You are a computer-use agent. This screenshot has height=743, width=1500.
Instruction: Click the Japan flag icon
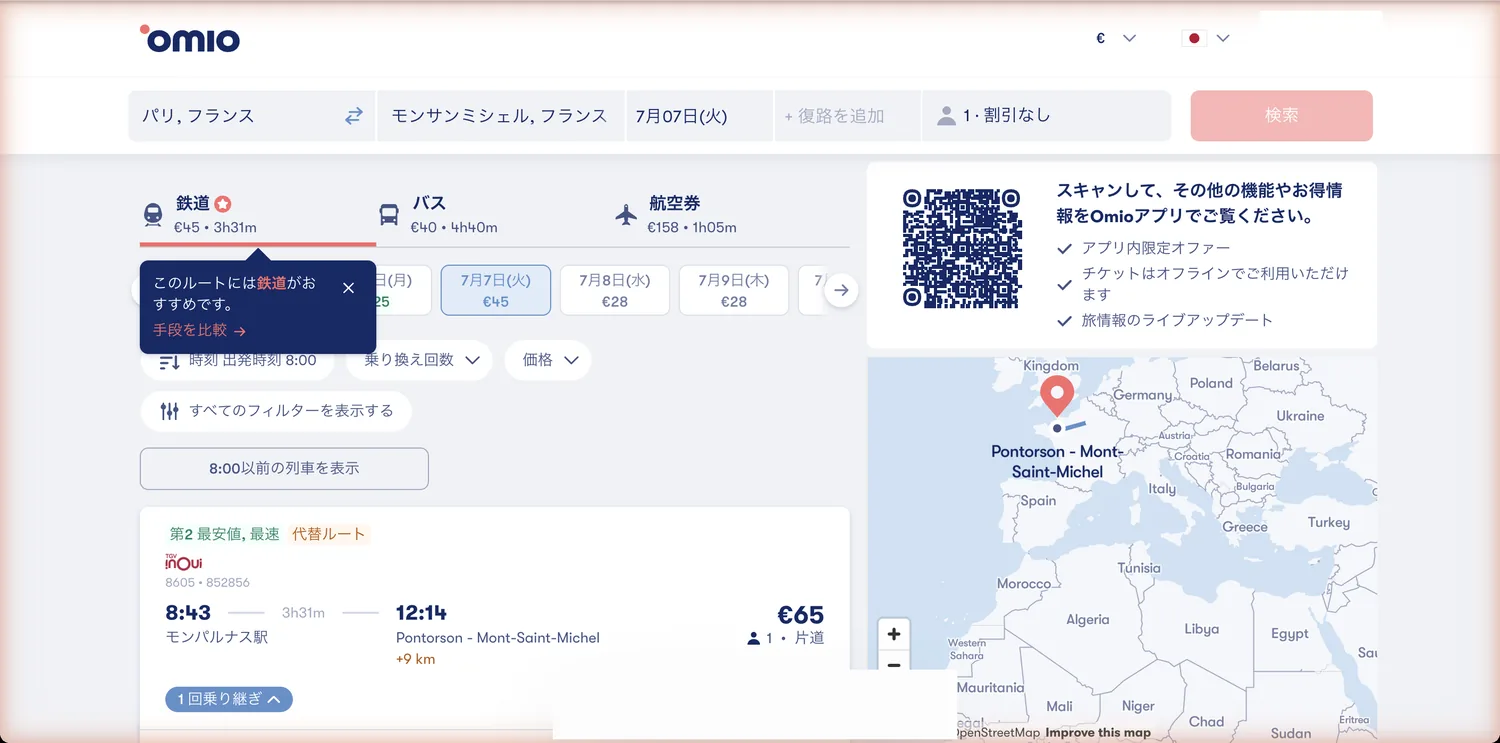tap(1192, 38)
